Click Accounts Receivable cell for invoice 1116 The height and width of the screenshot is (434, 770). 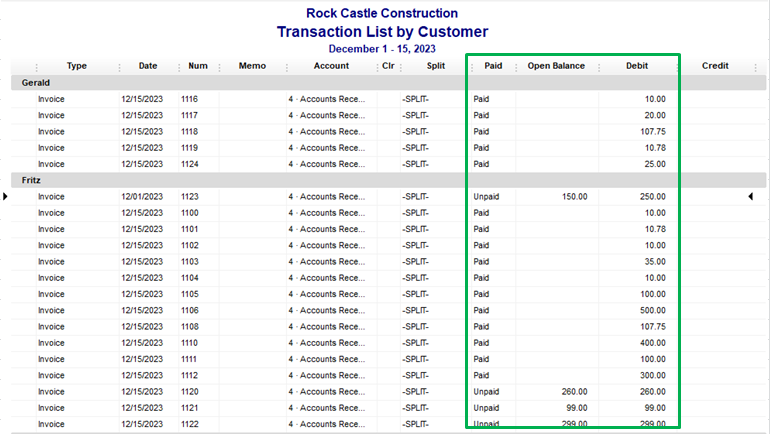(327, 99)
